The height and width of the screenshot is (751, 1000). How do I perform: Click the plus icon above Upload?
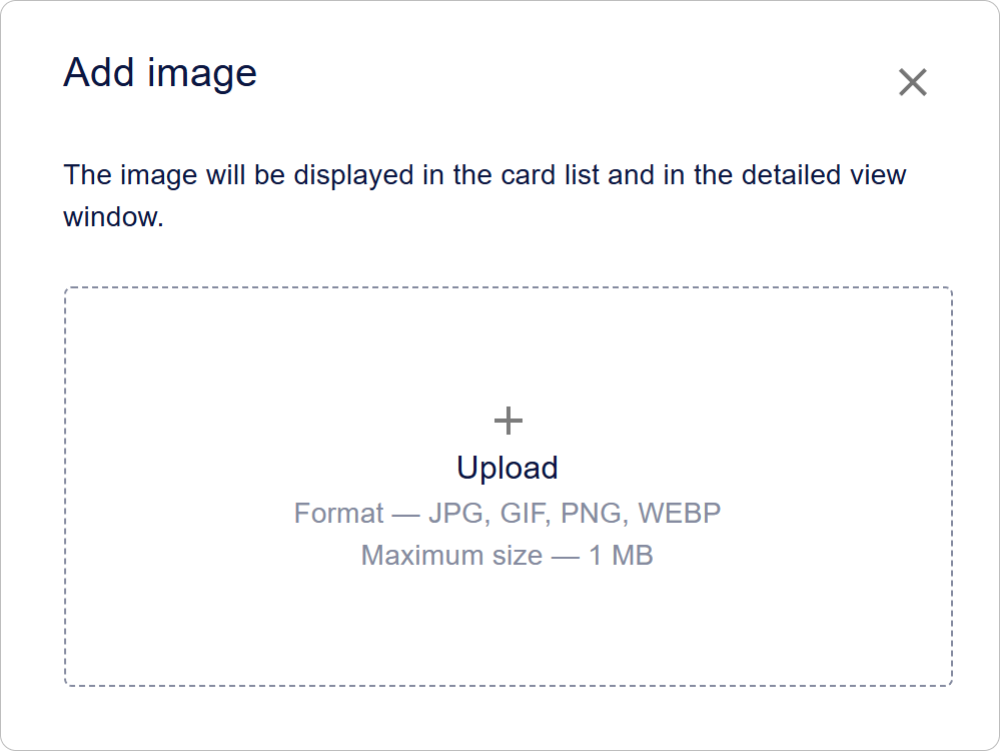coord(508,421)
